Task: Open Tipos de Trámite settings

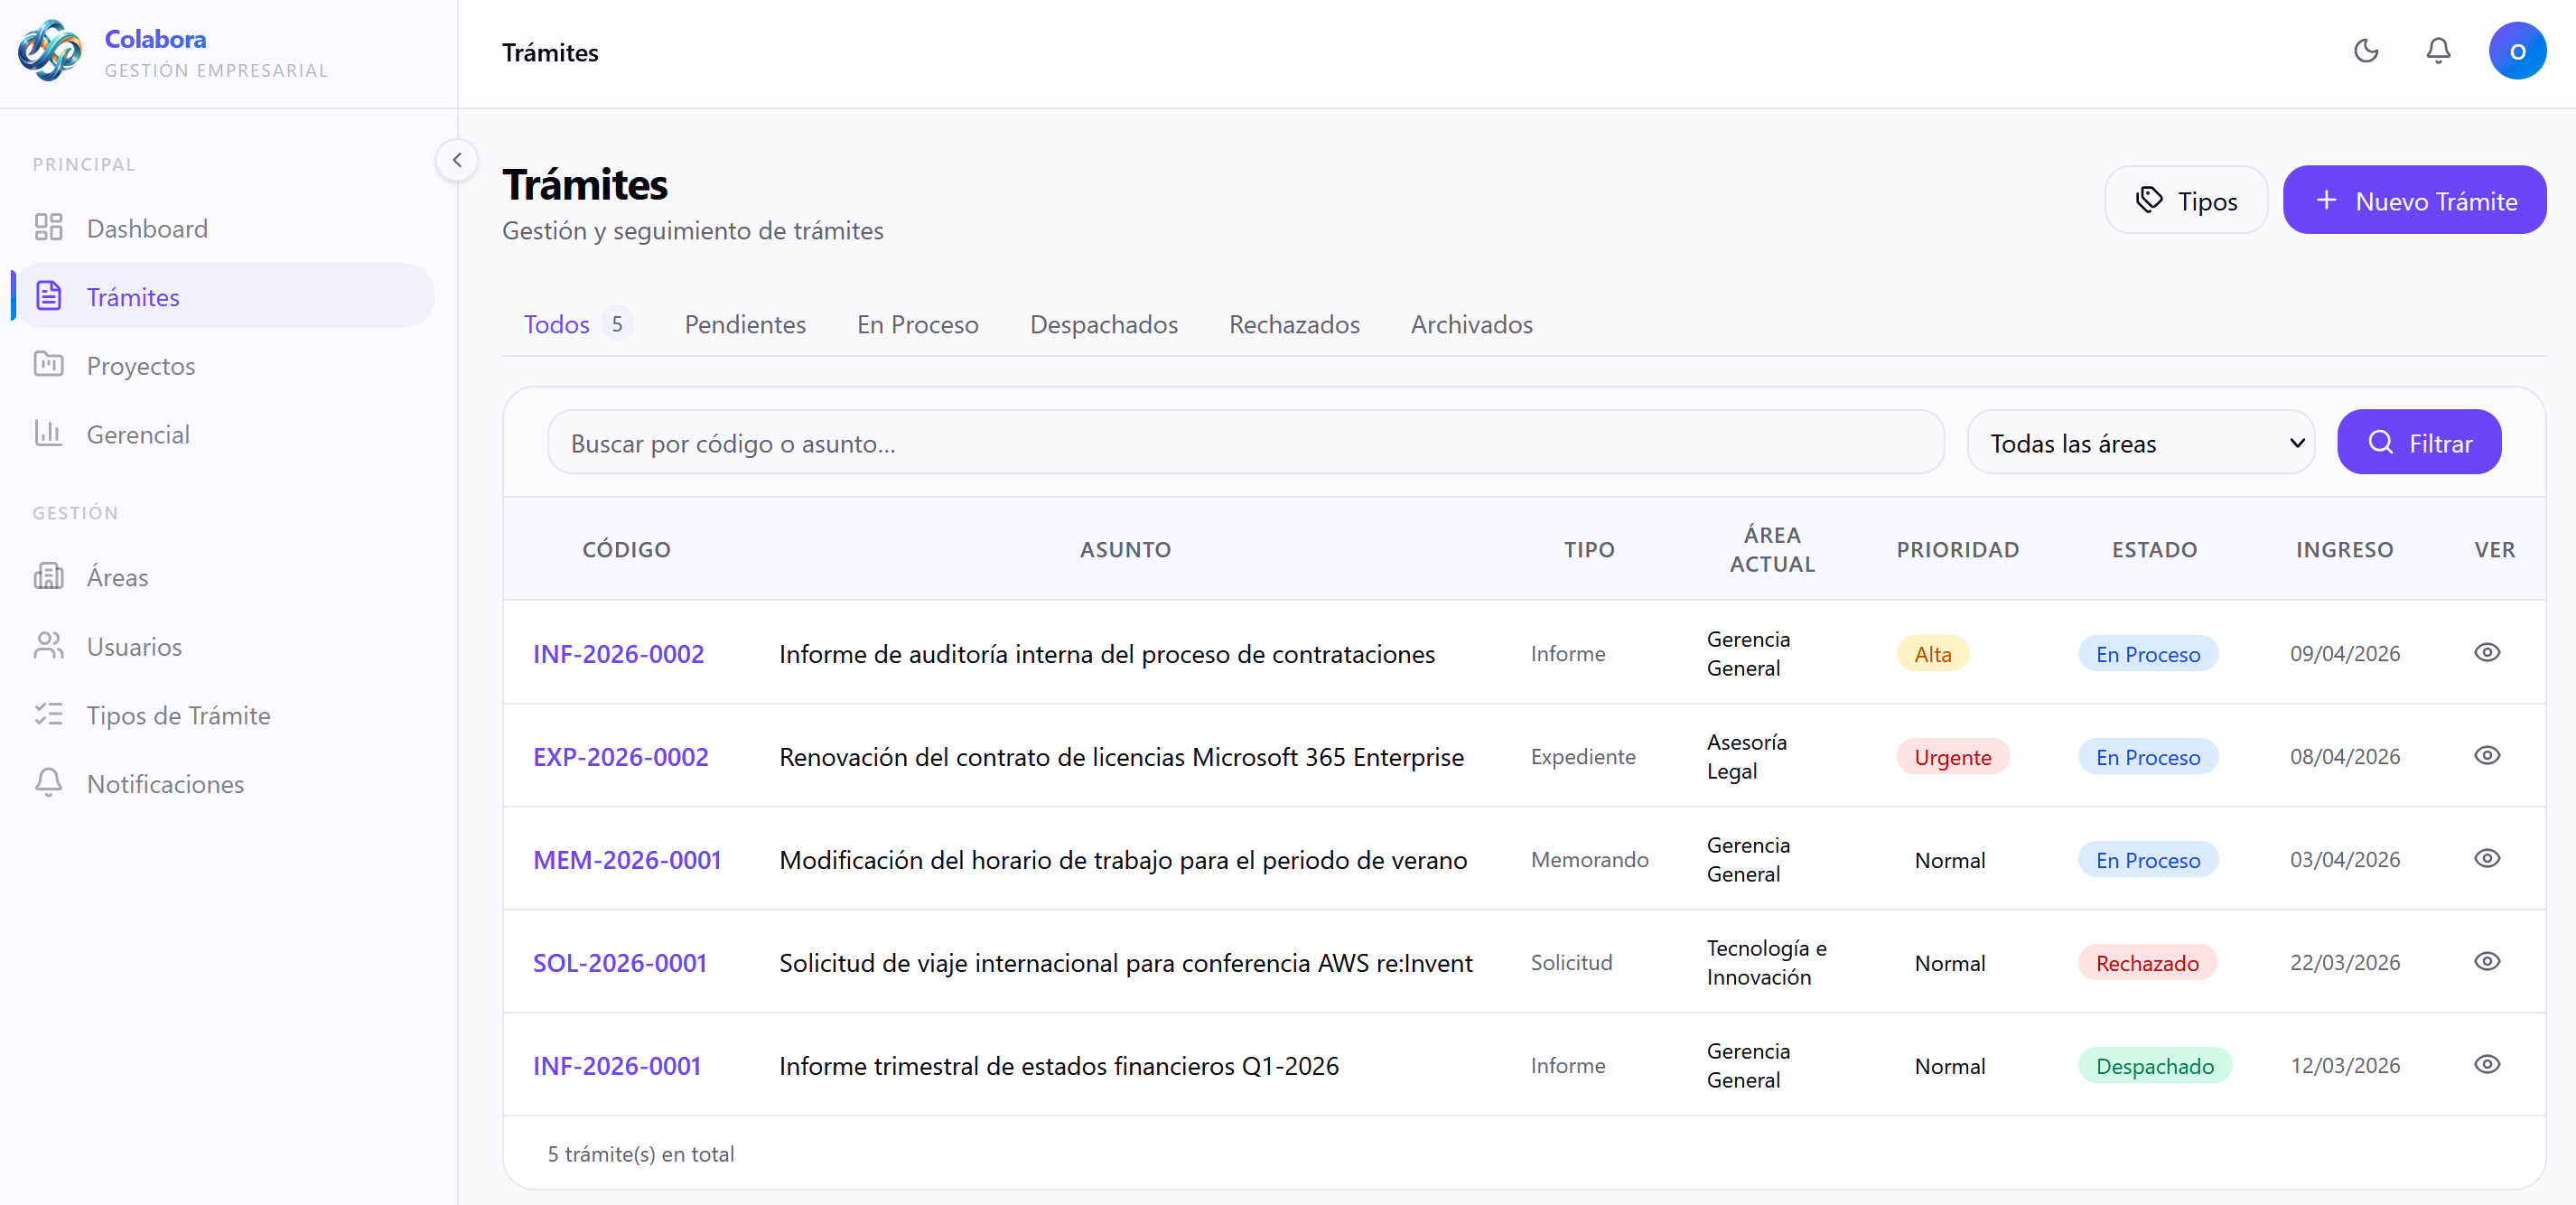Action: pos(178,715)
